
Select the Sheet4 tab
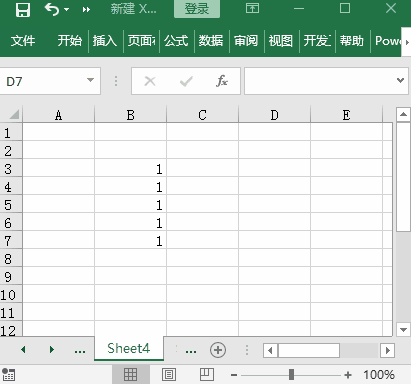point(129,348)
